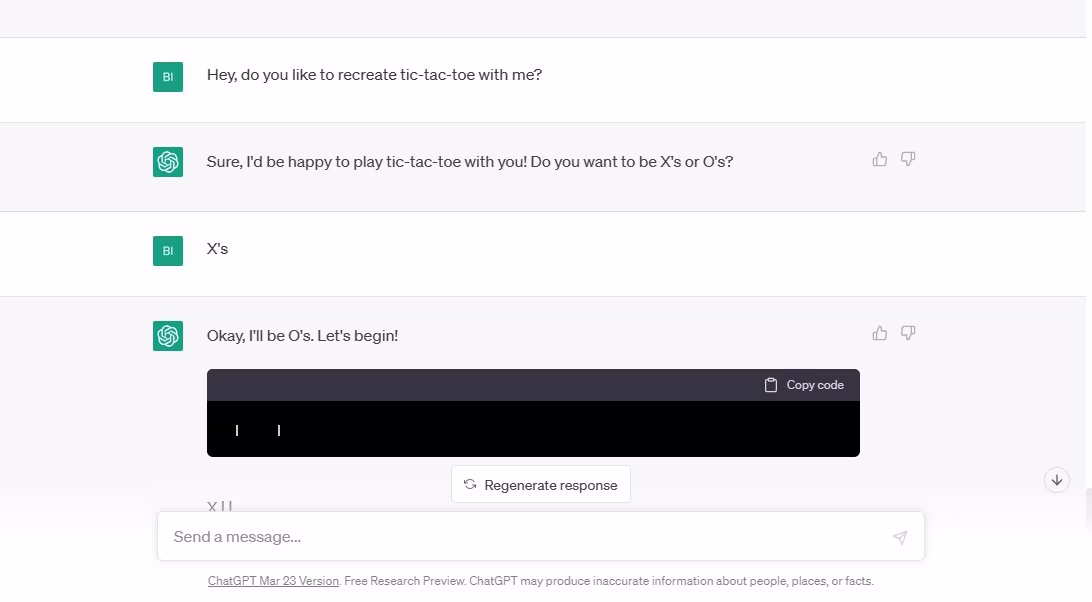Click the user message "X's" text
This screenshot has width=1092, height=602.
(217, 249)
